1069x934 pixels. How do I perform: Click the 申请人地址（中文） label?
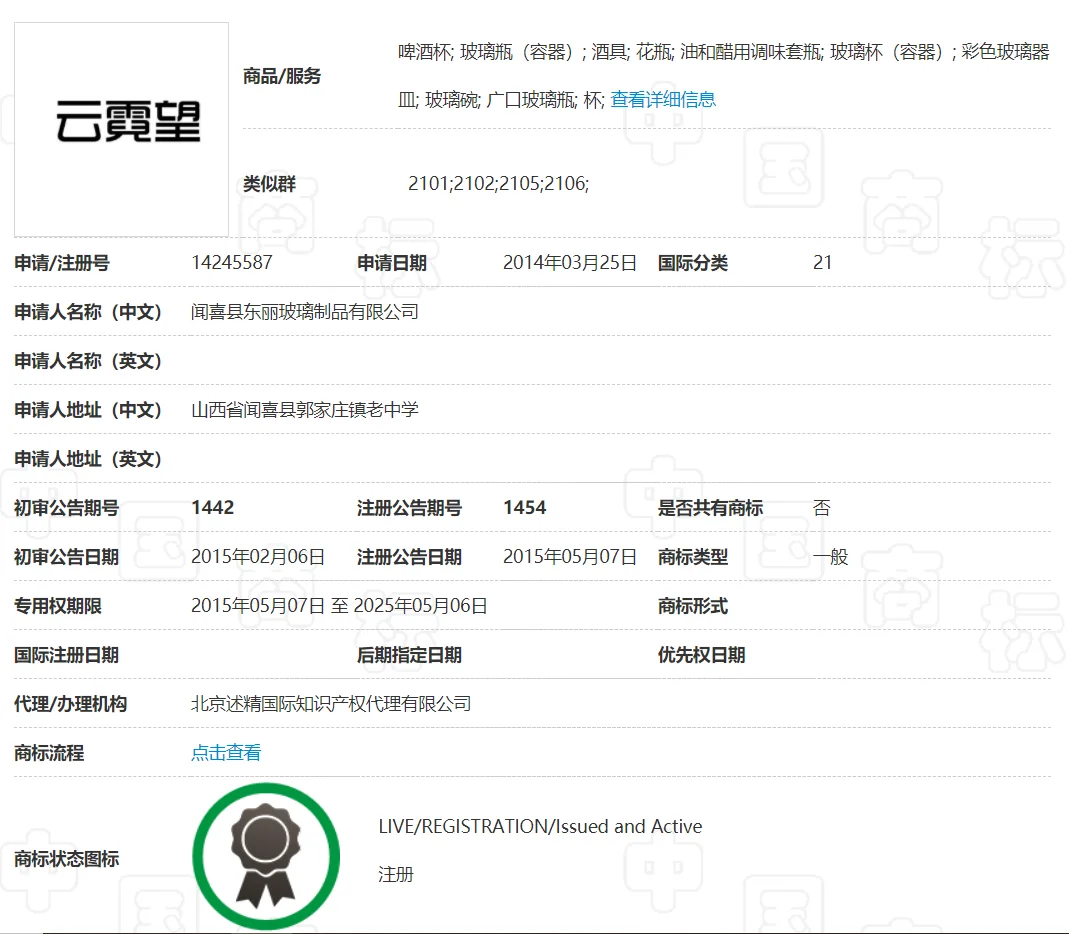click(88, 410)
